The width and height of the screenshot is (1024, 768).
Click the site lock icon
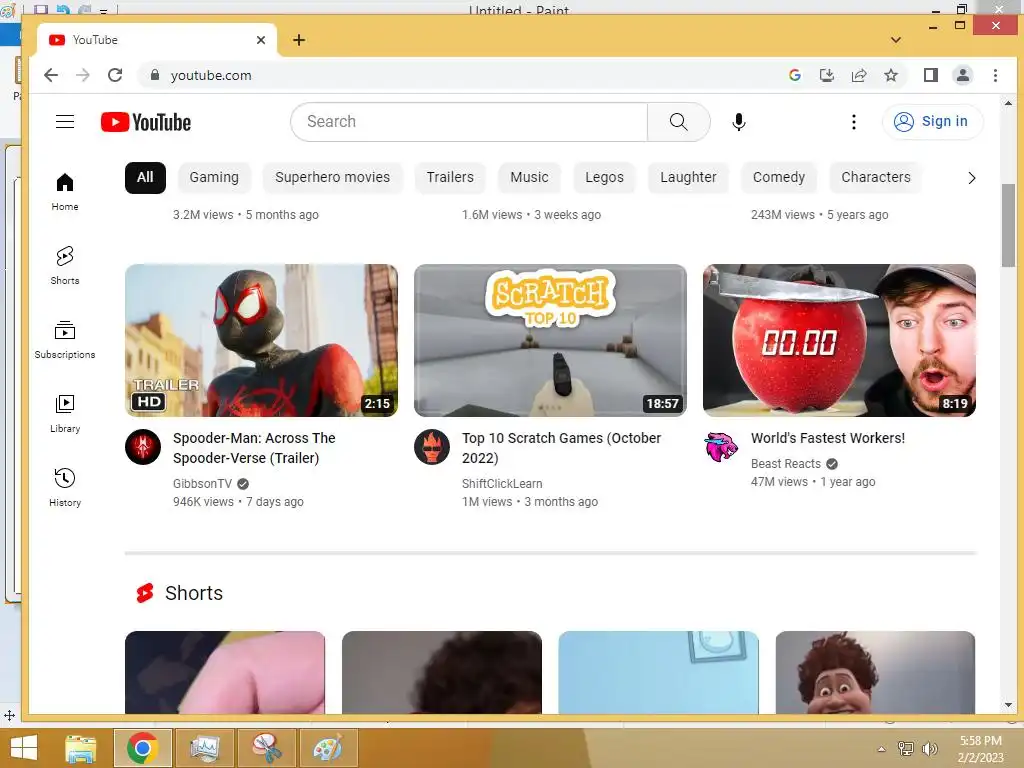(x=154, y=75)
